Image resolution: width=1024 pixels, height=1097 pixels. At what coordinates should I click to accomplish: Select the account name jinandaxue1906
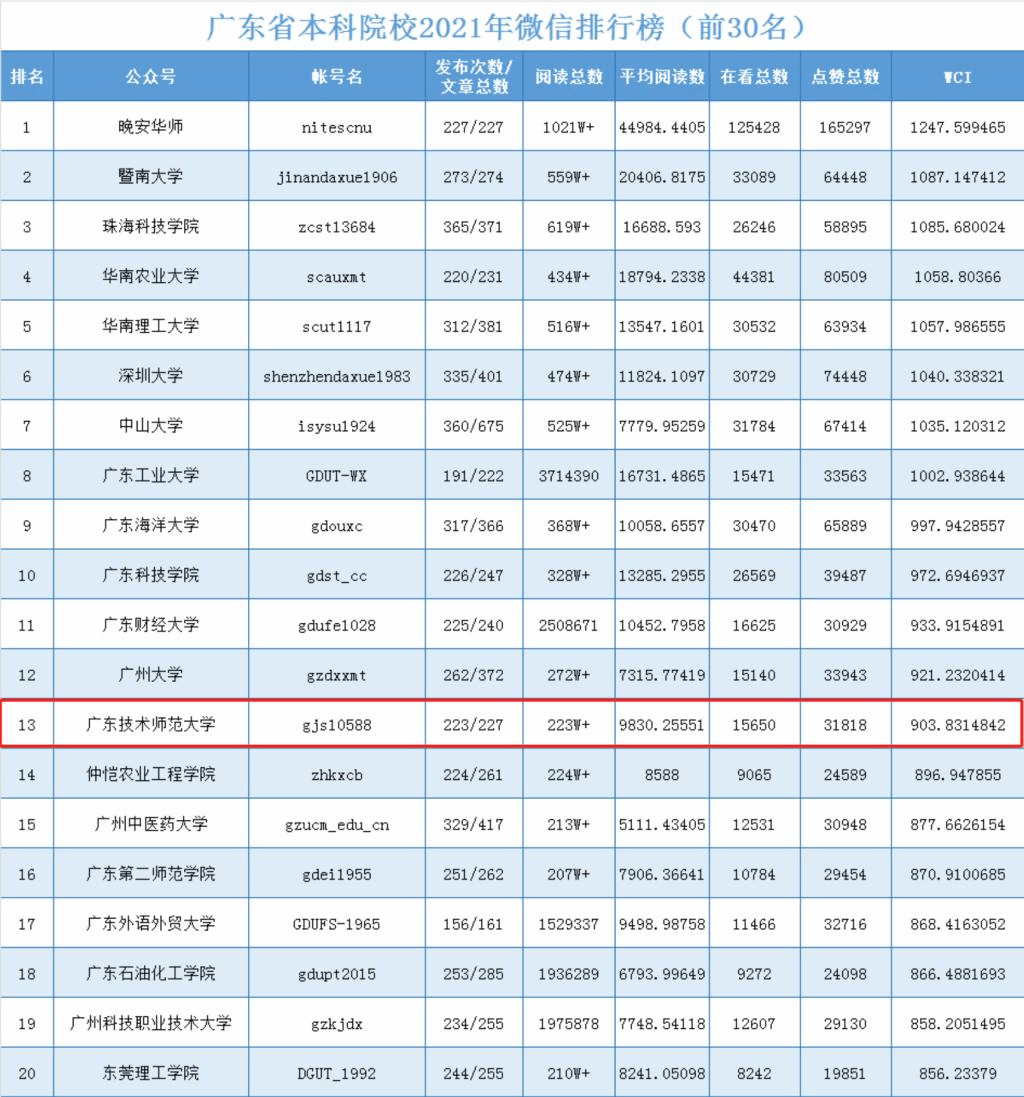(x=336, y=177)
